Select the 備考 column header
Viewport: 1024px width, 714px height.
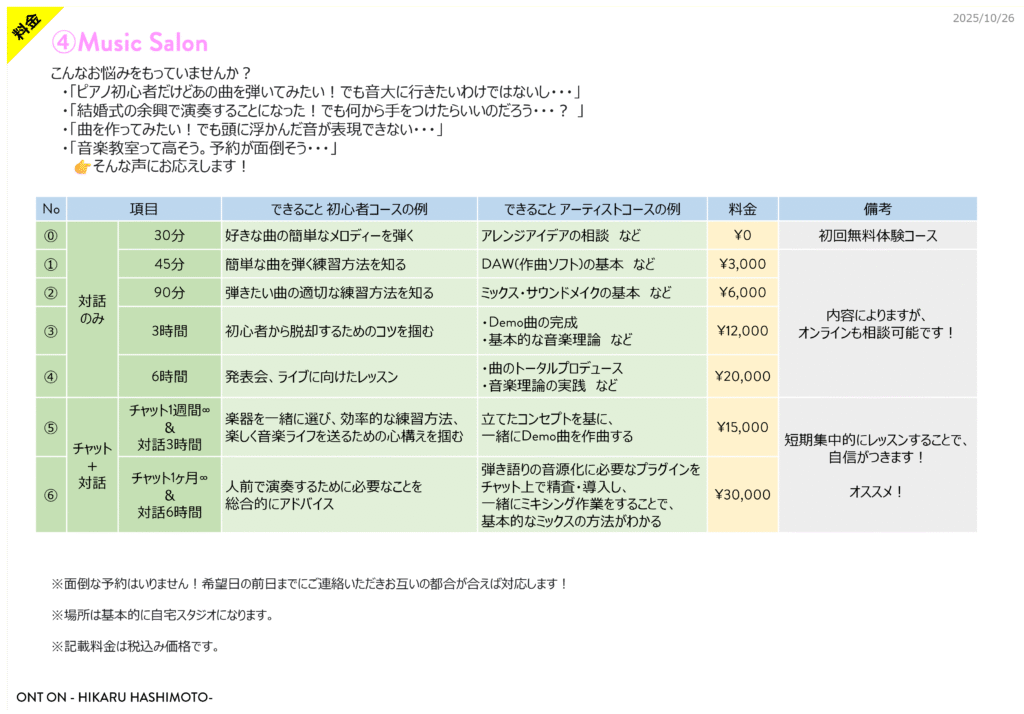coord(877,209)
